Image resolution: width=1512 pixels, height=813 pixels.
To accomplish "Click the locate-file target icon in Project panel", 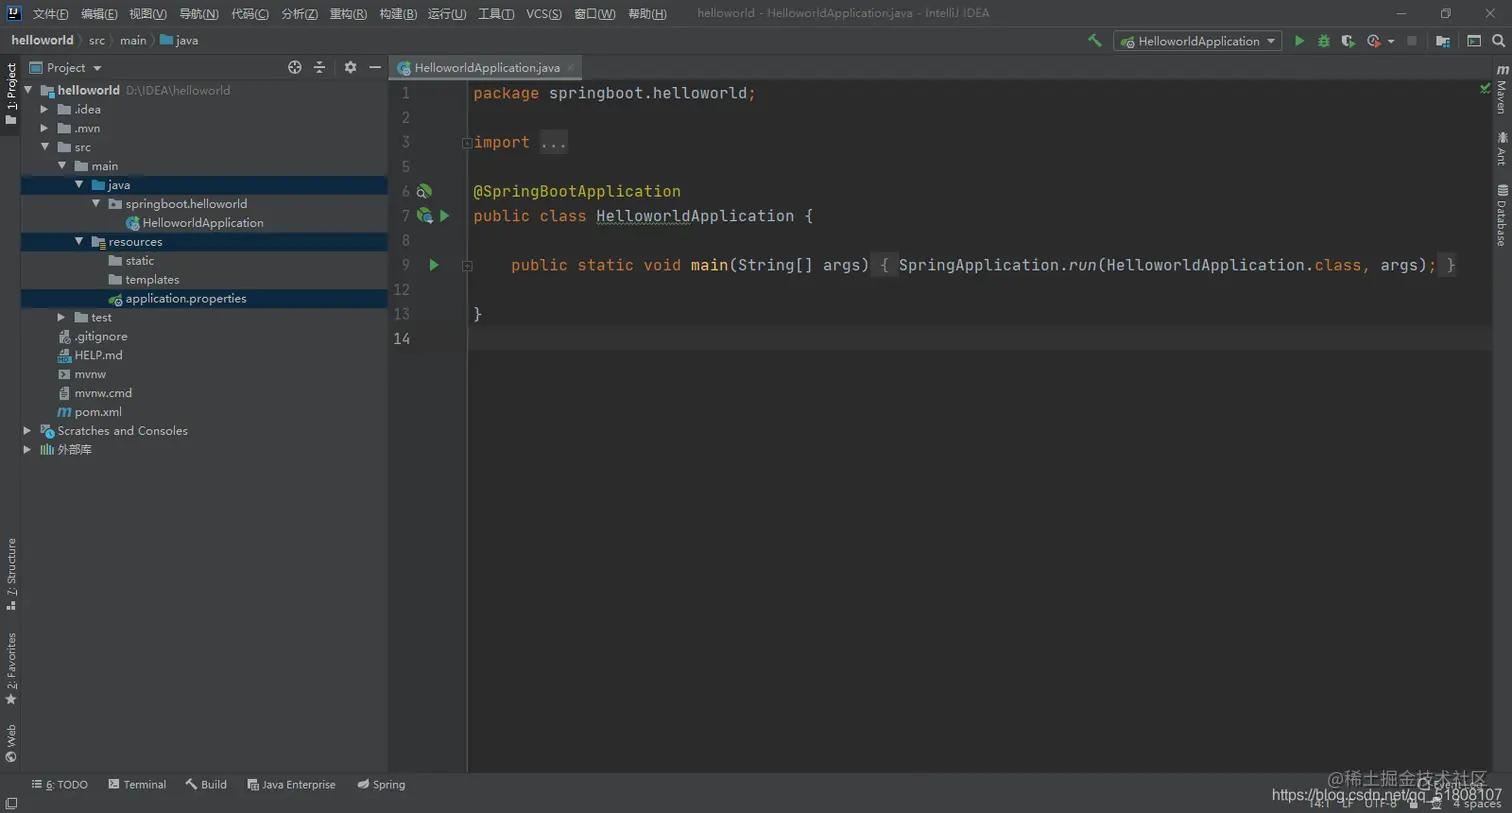I will (294, 67).
